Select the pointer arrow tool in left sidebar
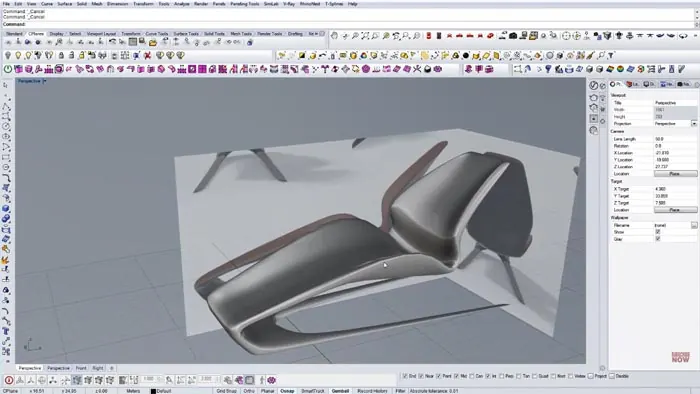This screenshot has width=700, height=394. tap(6, 85)
